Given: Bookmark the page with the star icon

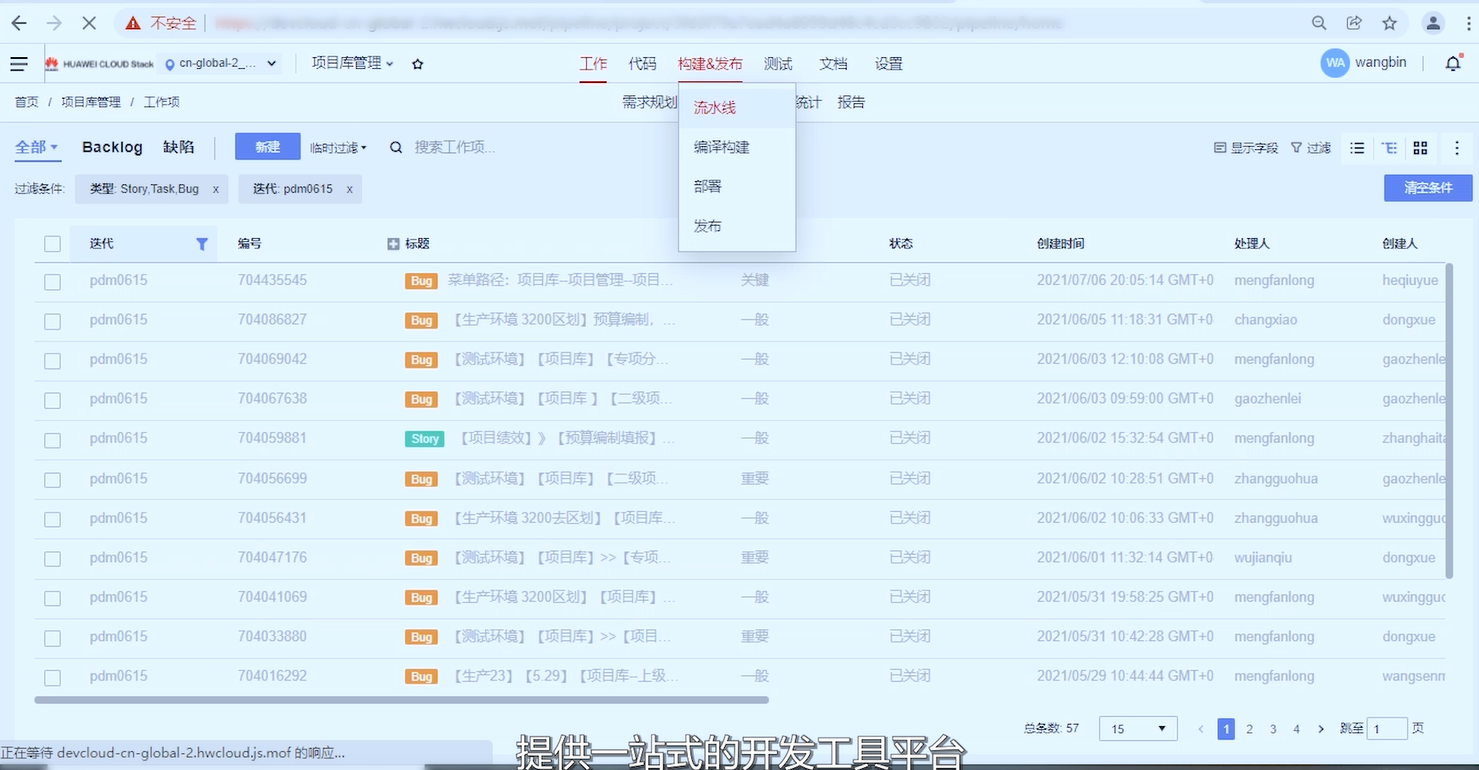Looking at the screenshot, I should click(1389, 23).
